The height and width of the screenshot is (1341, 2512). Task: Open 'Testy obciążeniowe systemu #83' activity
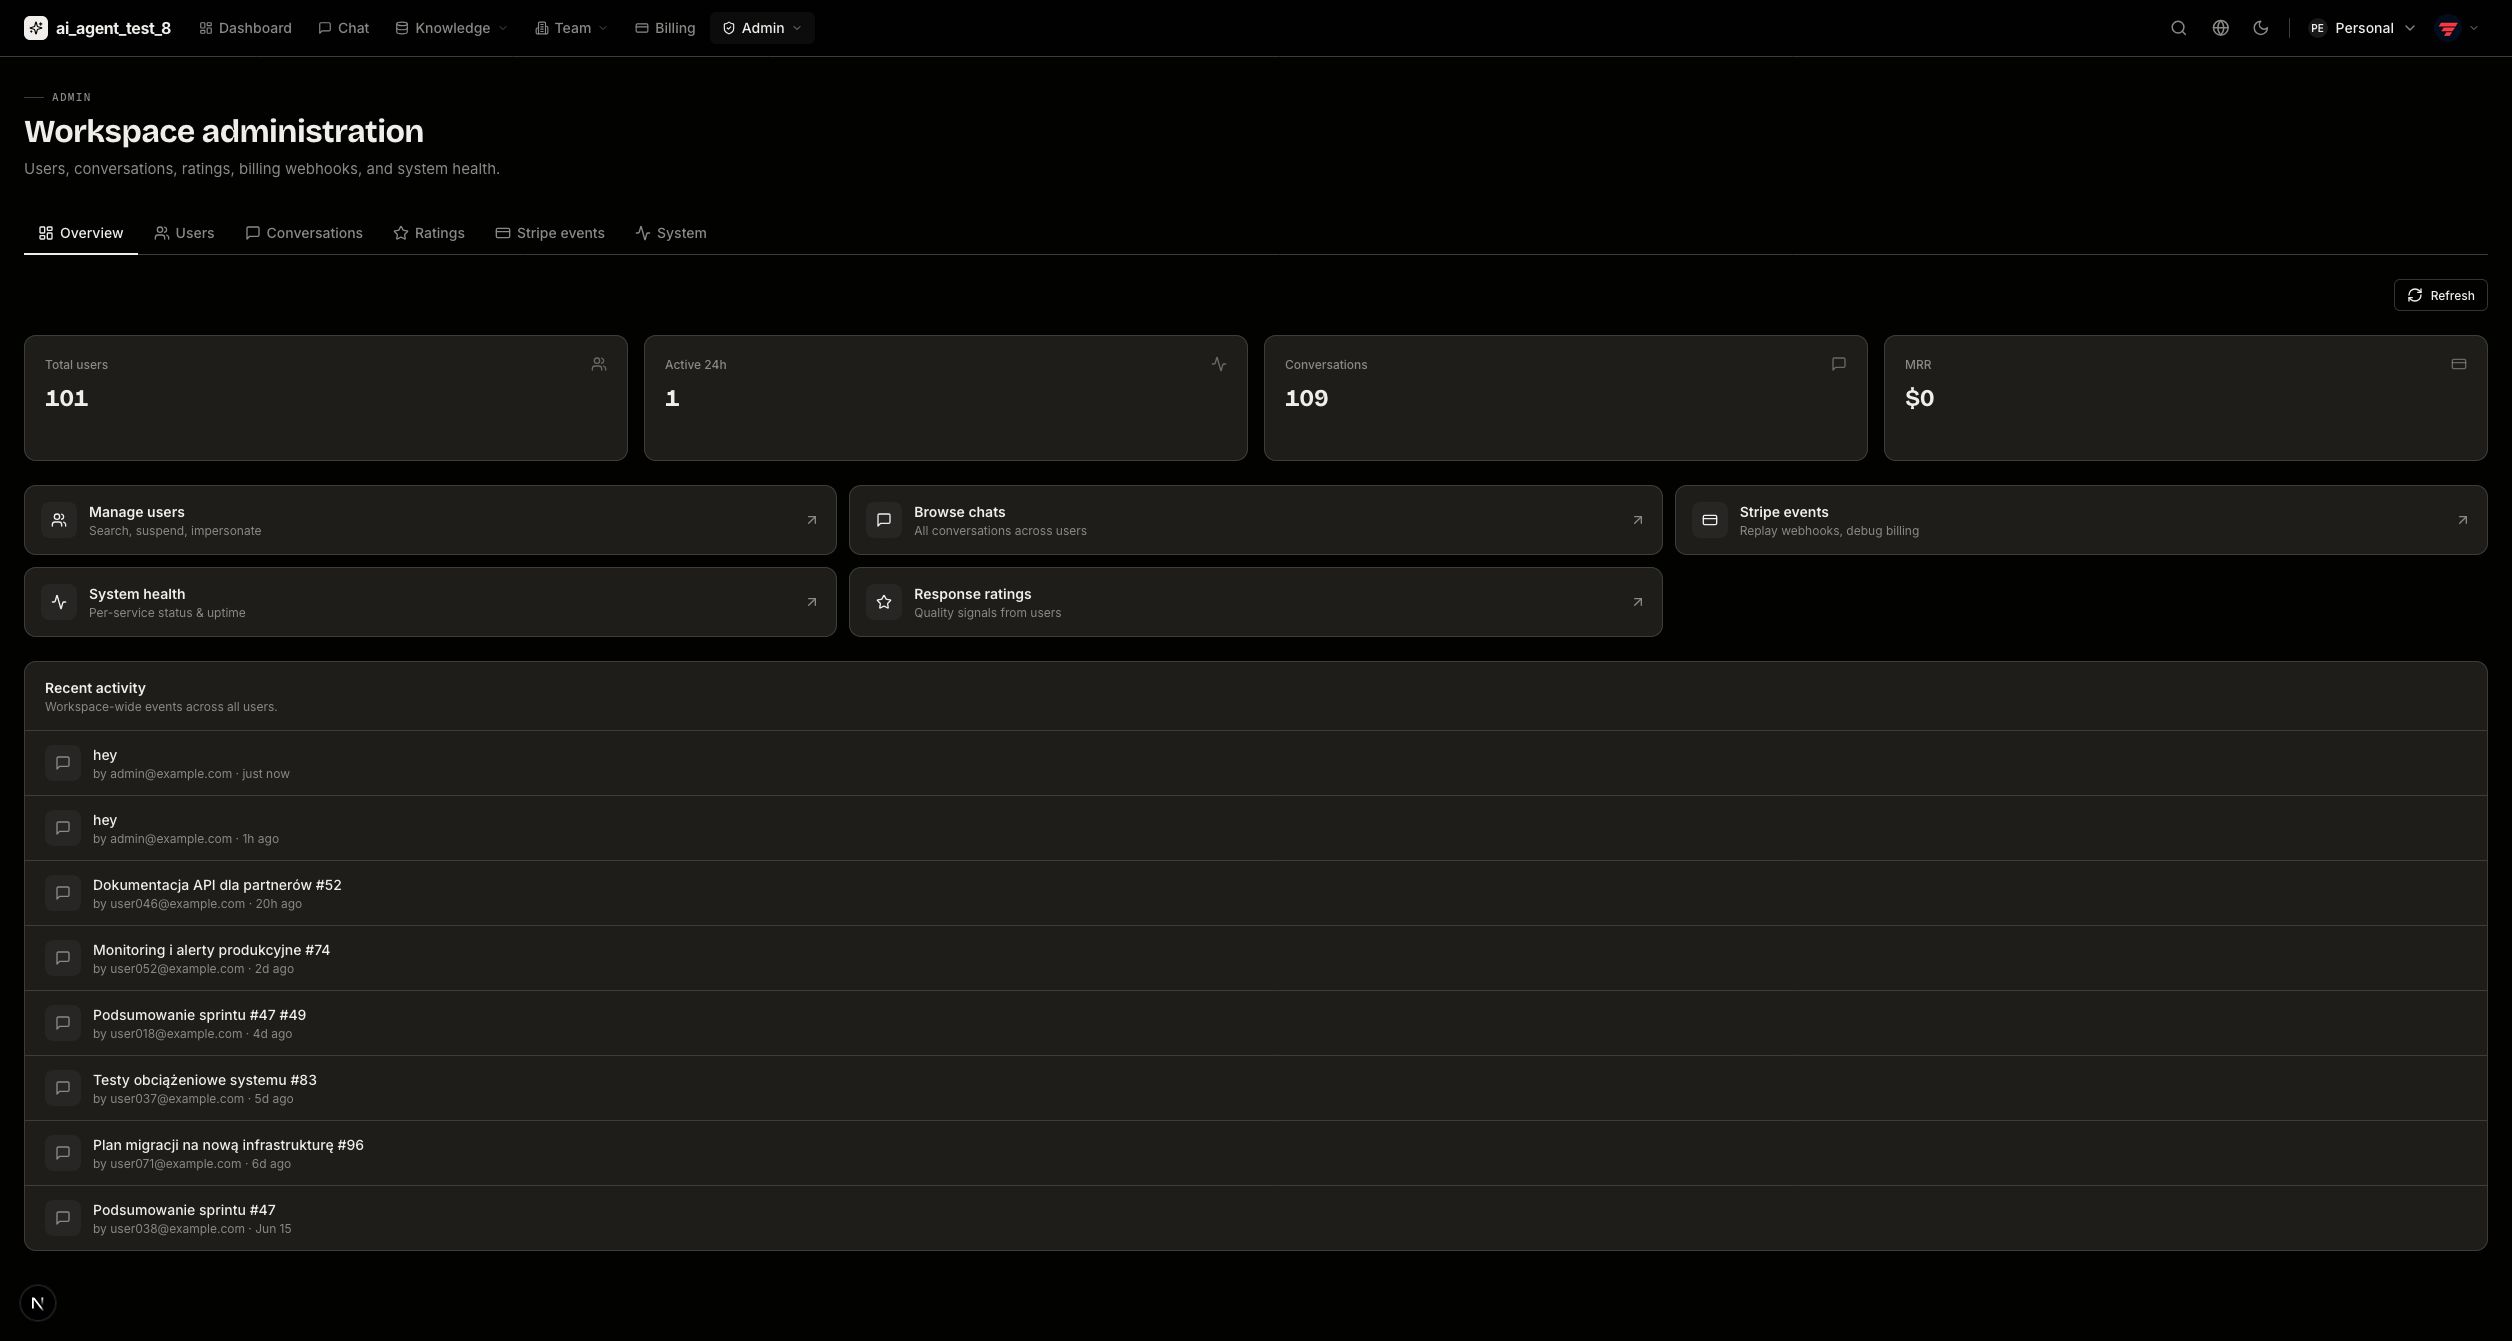[x=1255, y=1088]
